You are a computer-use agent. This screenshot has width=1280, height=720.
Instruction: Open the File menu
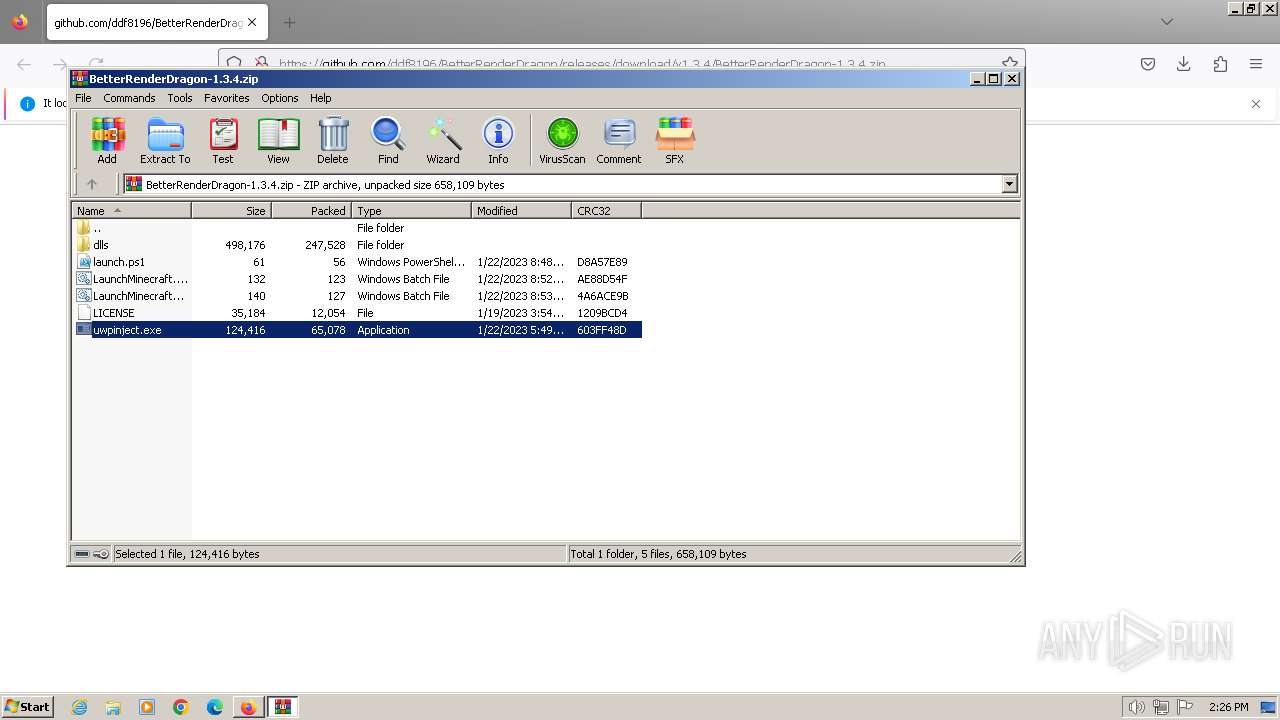click(x=83, y=98)
